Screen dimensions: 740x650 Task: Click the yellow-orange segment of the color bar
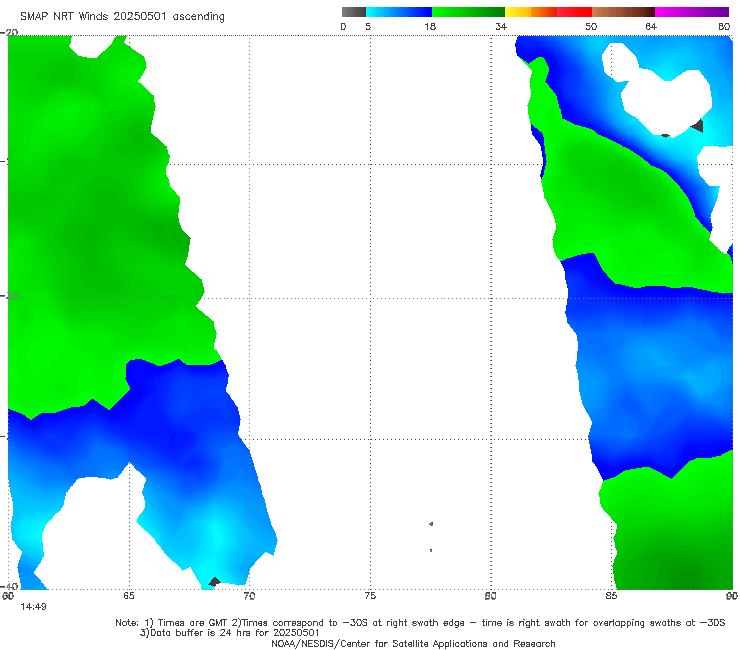[531, 12]
